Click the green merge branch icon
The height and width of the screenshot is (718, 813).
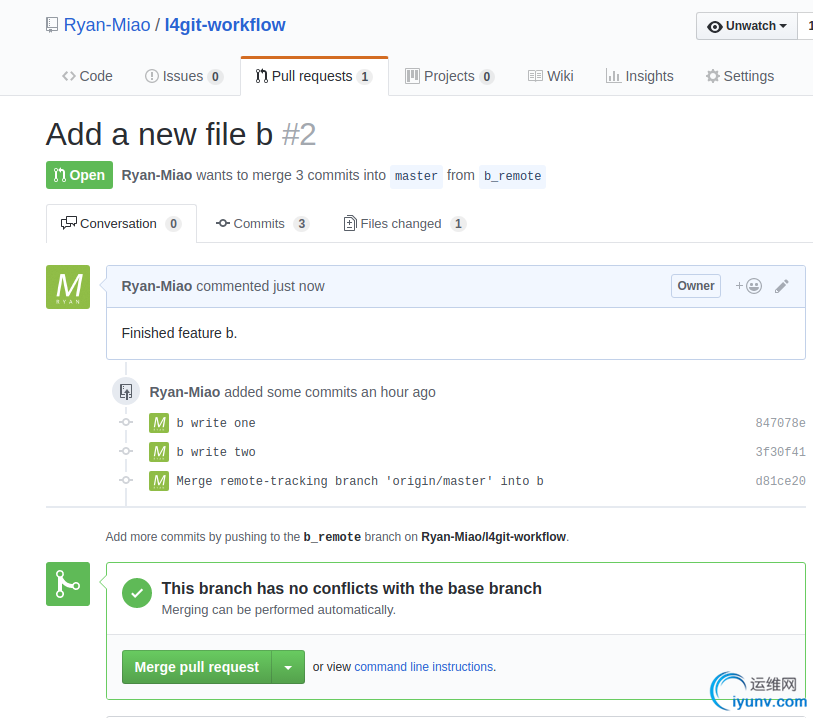[68, 584]
